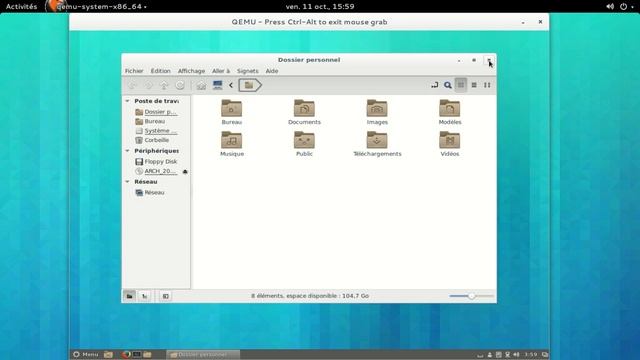The image size is (640, 360).
Task: Open the guest panel user applet
Action: coord(490,355)
